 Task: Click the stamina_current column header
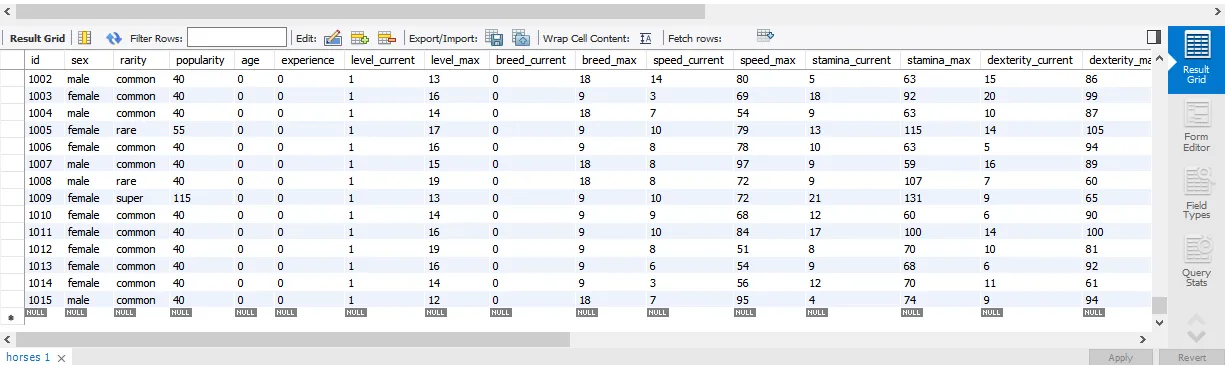click(852, 60)
